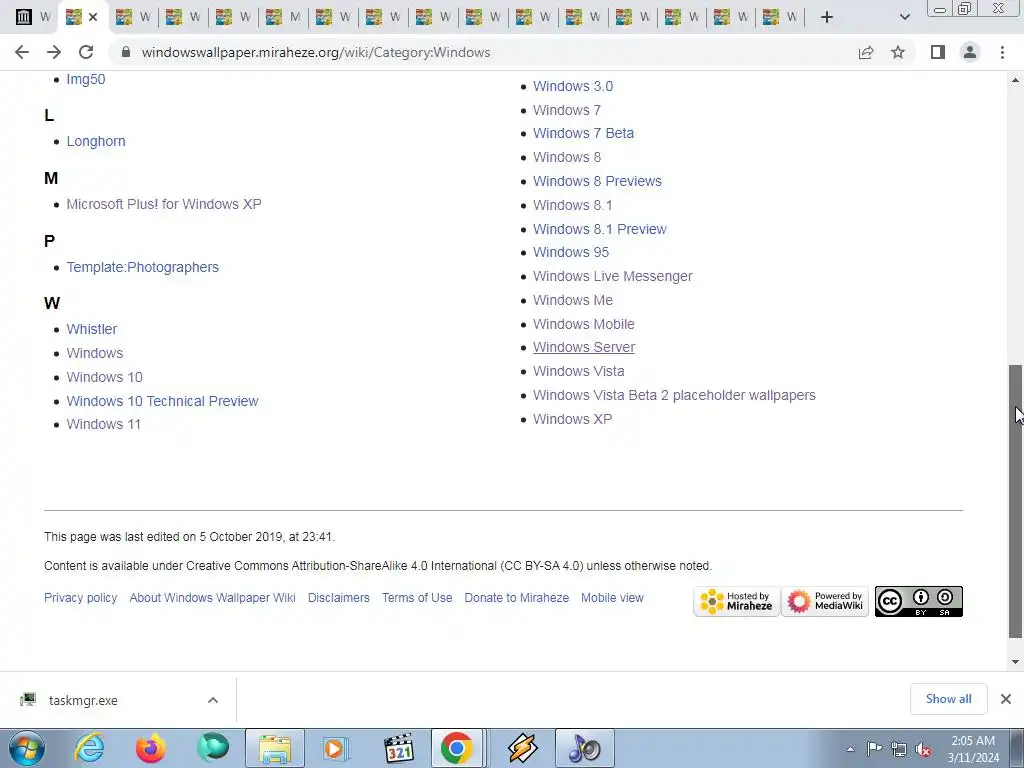Viewport: 1024px width, 768px height.
Task: Open Media Player Classic 321 icon
Action: (x=399, y=748)
